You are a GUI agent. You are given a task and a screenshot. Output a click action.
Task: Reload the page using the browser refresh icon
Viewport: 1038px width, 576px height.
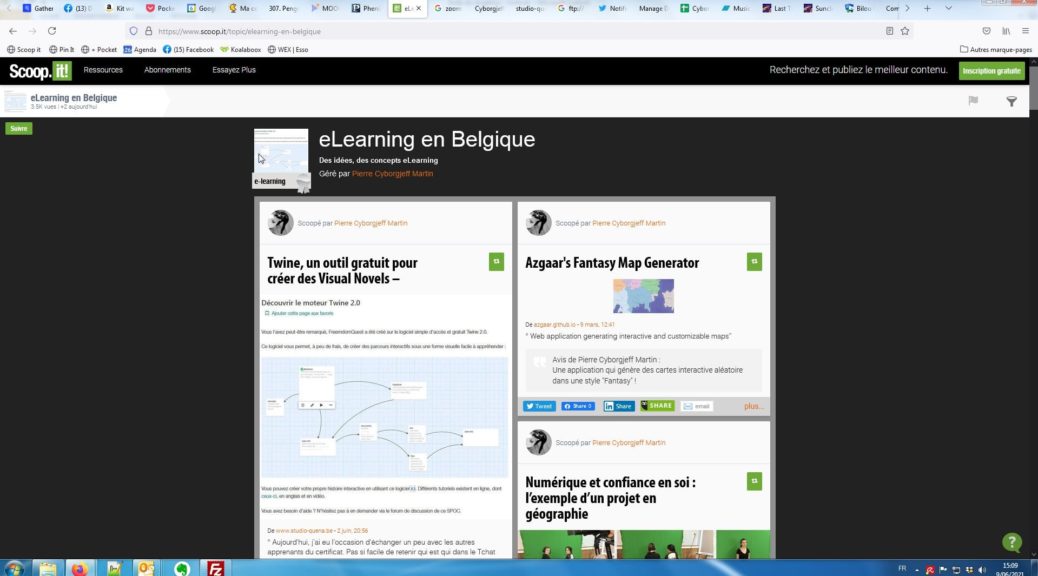point(52,31)
